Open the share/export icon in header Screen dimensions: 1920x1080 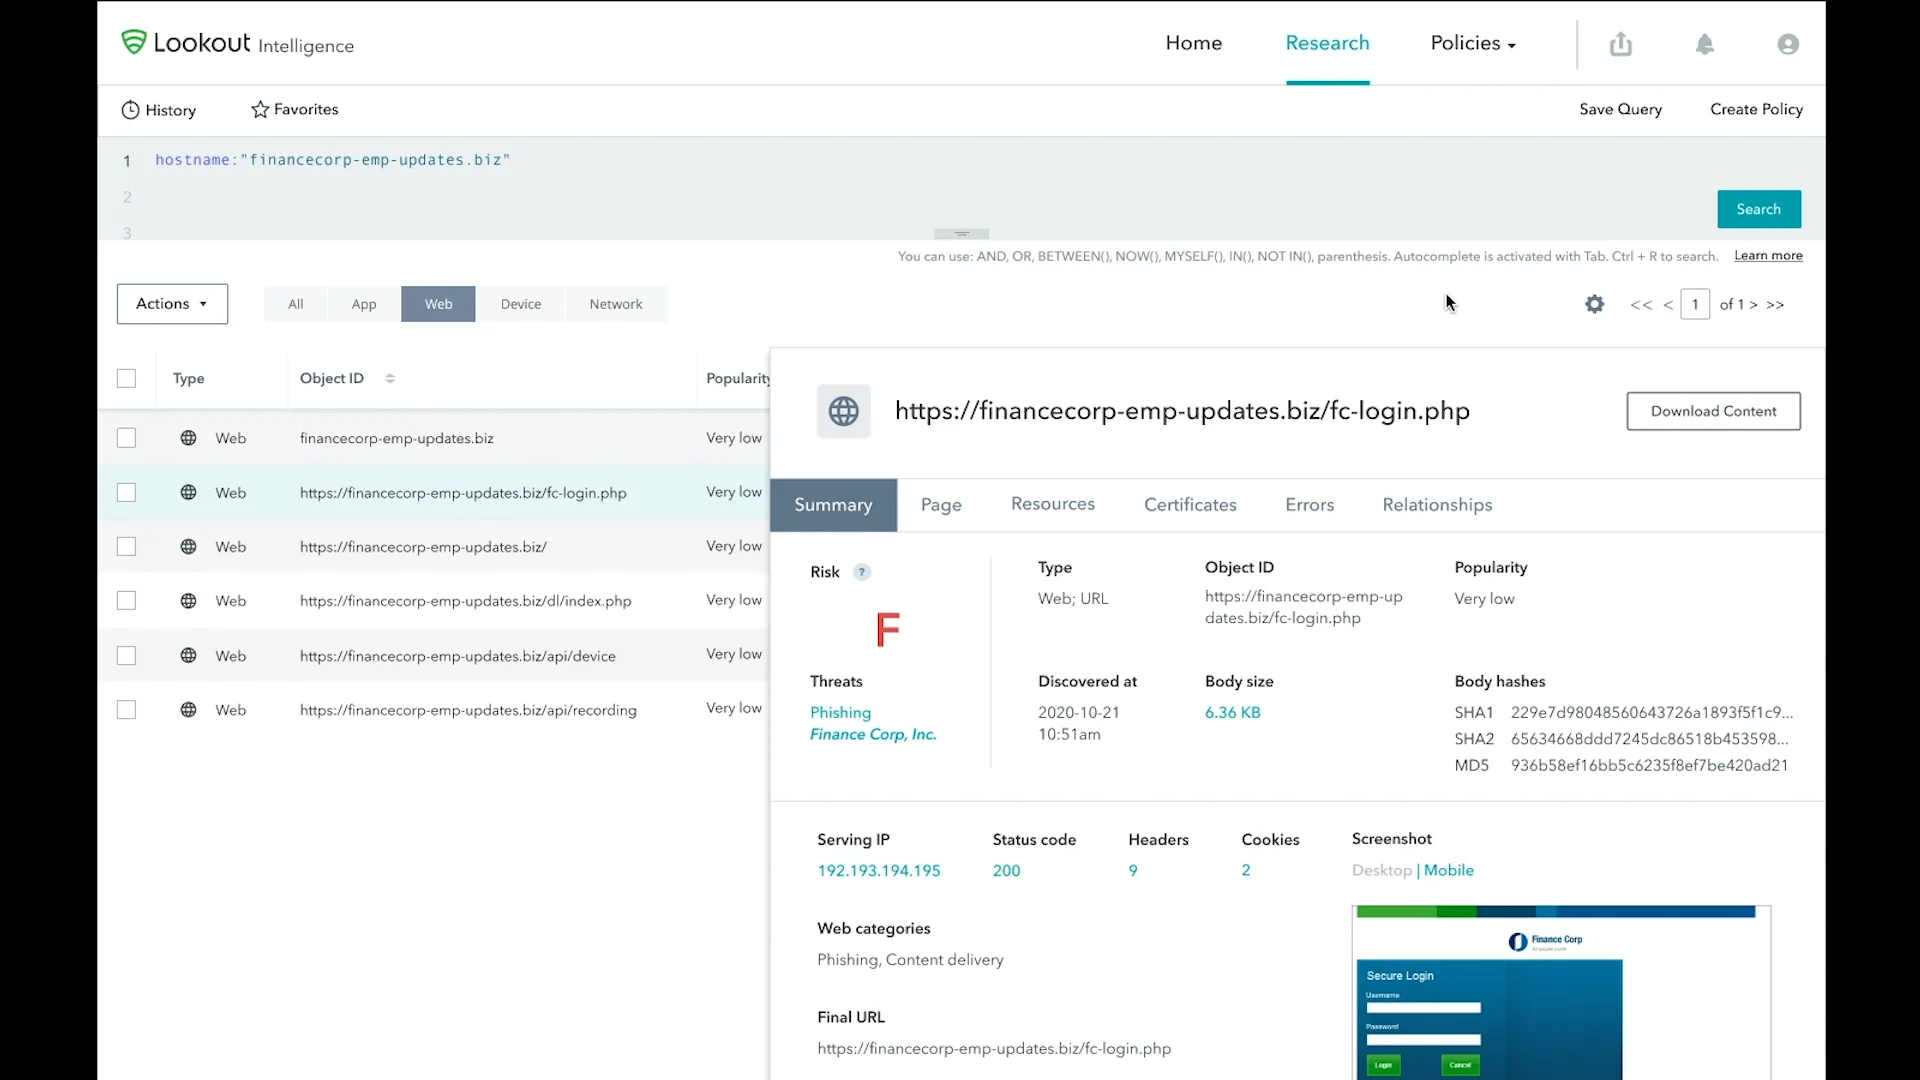click(1621, 44)
